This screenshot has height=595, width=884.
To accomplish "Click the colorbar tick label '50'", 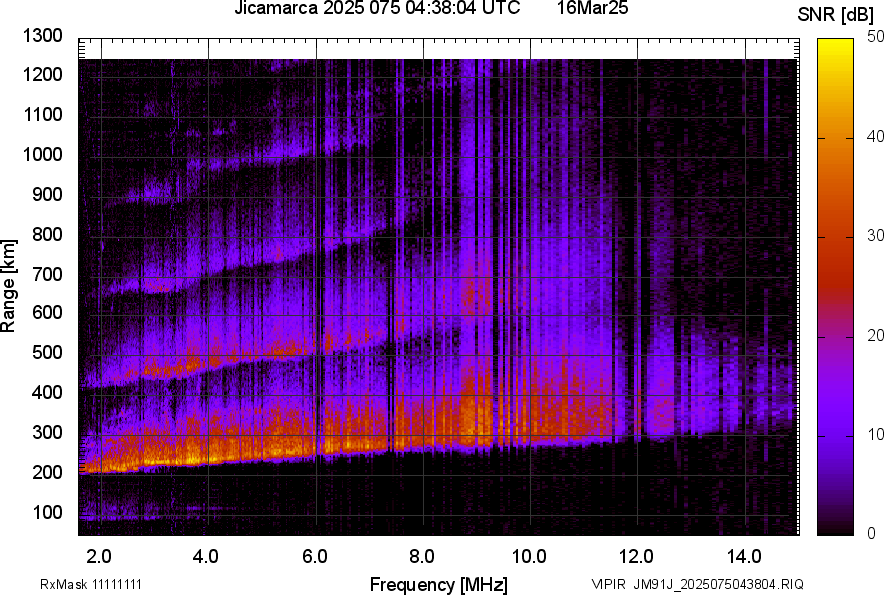I will tap(876, 37).
